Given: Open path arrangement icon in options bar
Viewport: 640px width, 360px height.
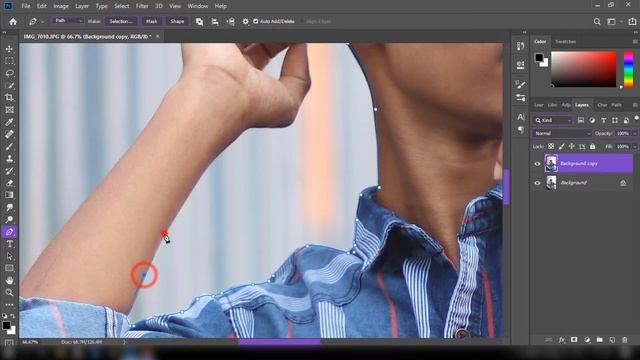Looking at the screenshot, I should coord(231,22).
